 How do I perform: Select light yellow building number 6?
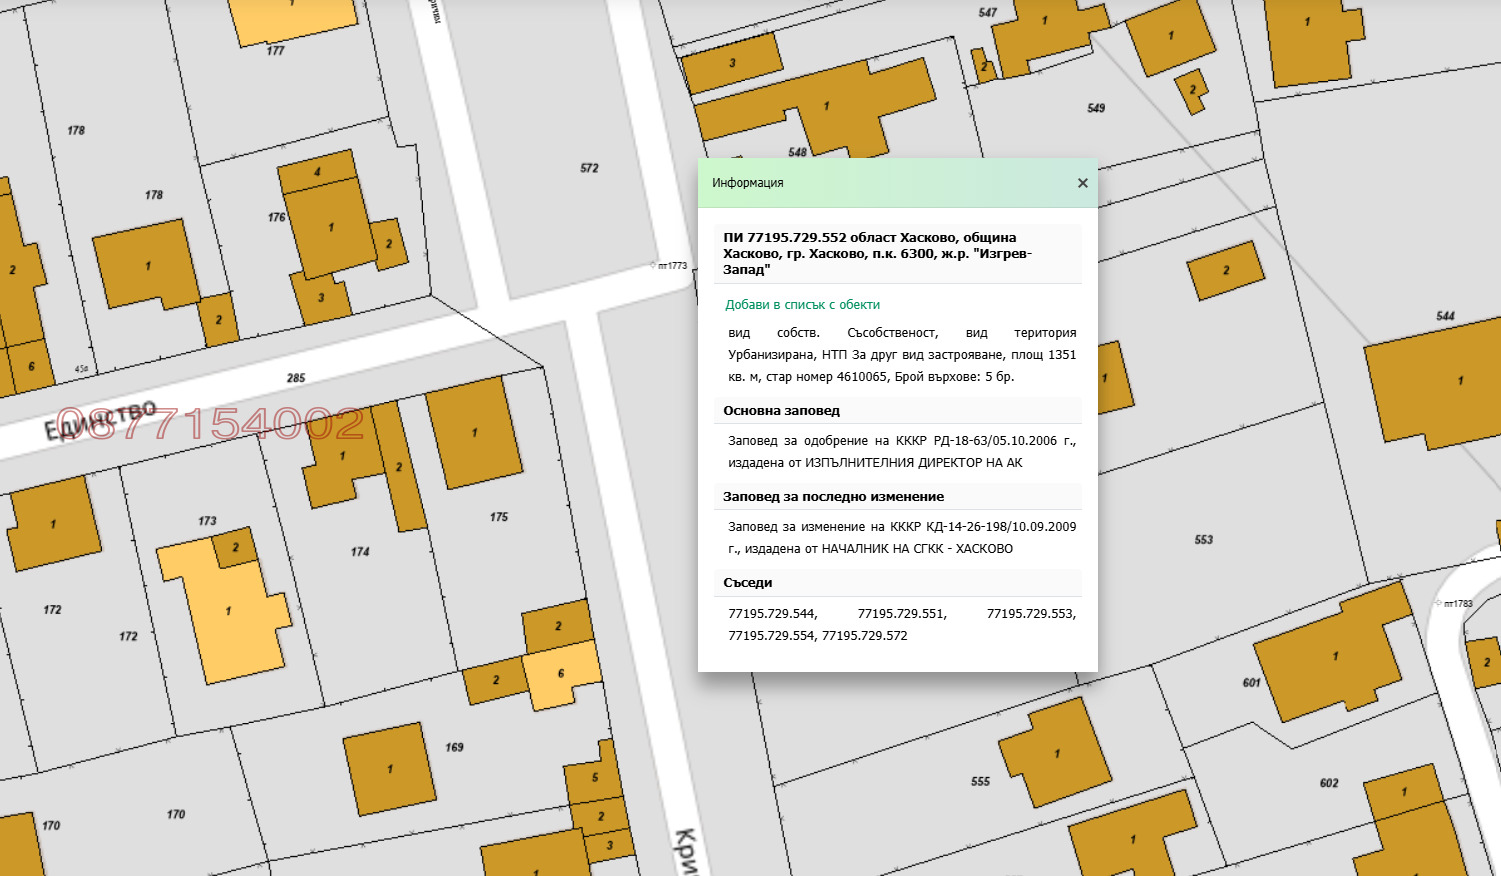click(x=562, y=673)
